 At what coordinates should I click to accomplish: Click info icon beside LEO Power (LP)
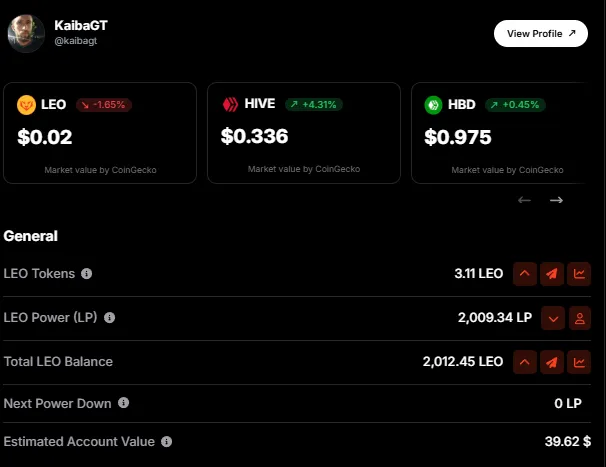click(x=109, y=318)
